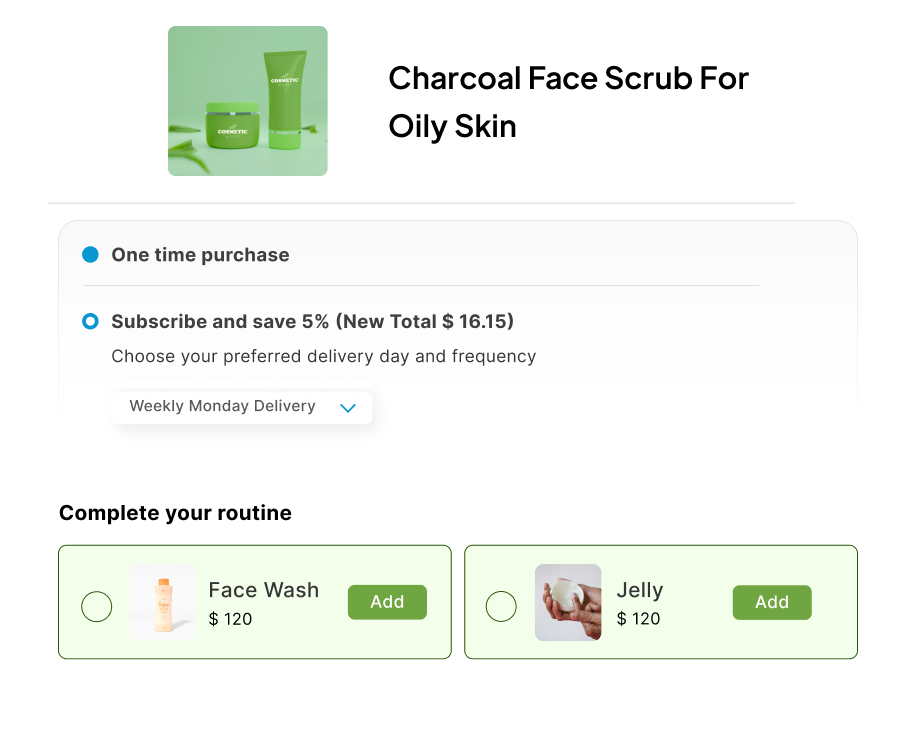The height and width of the screenshot is (729, 924).
Task: Click the Face Wash $ 120 price
Action: (230, 619)
